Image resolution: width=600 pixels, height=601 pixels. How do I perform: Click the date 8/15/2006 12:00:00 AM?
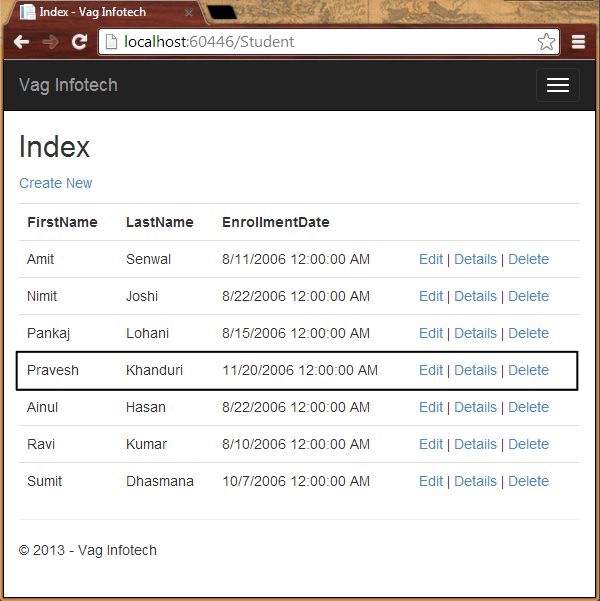click(x=296, y=333)
